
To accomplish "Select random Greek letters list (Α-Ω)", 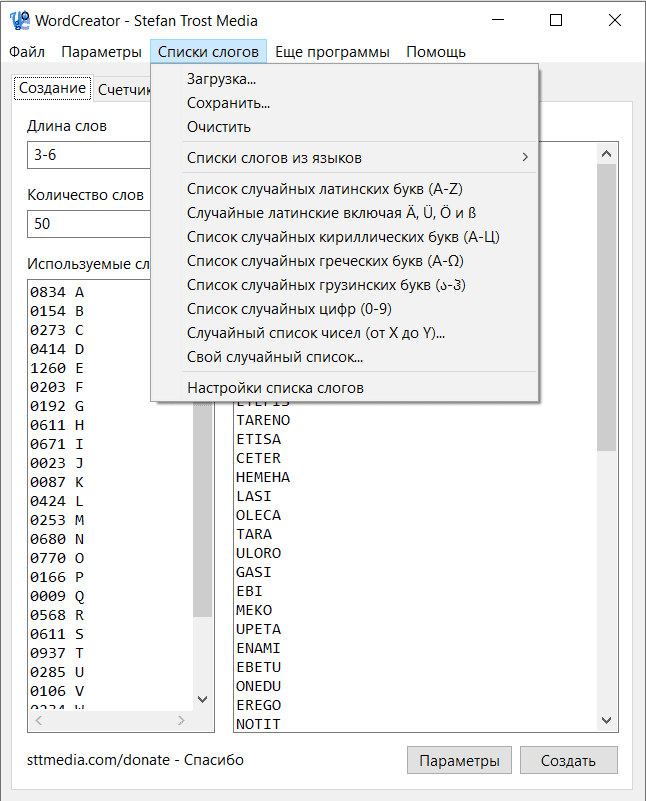I will [x=344, y=261].
